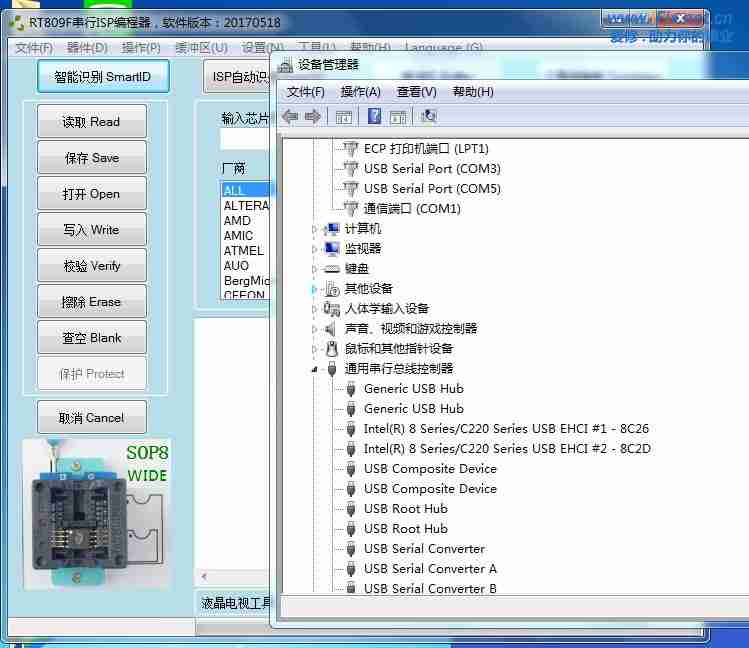Open 文件(F) menu in Device Manager
The width and height of the screenshot is (749, 648).
coord(305,92)
